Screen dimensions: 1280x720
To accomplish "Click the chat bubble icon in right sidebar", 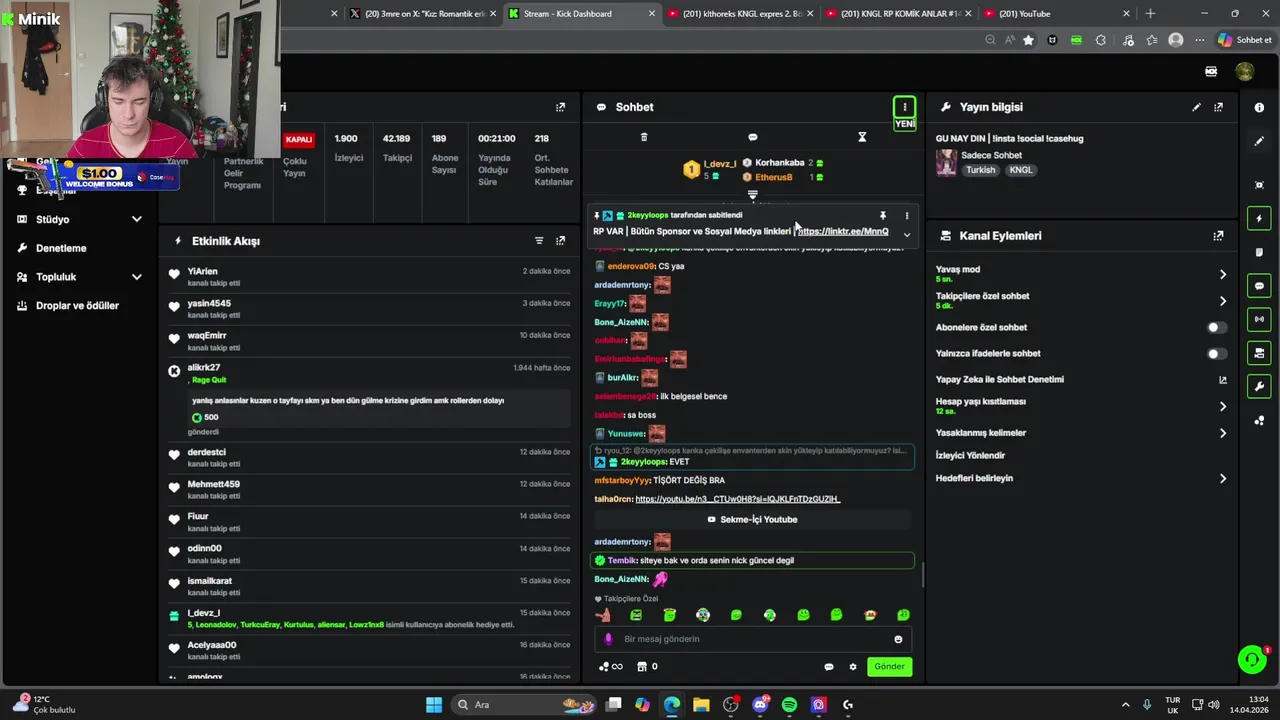I will click(1259, 286).
